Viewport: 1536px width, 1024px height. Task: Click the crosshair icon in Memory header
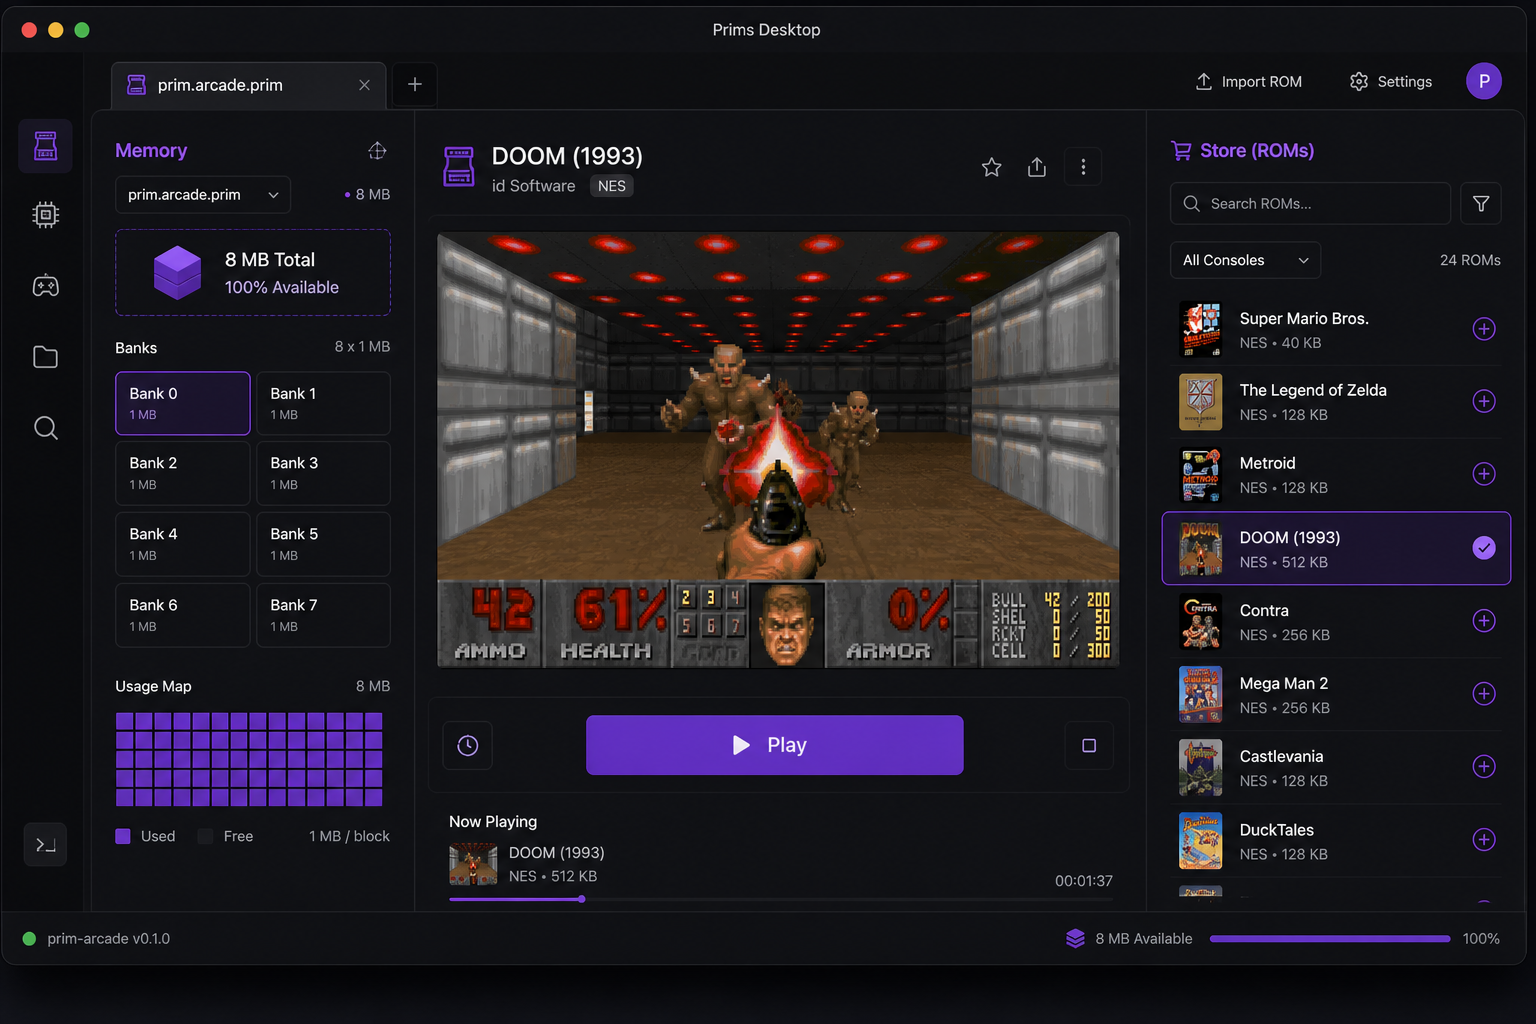[x=377, y=150]
